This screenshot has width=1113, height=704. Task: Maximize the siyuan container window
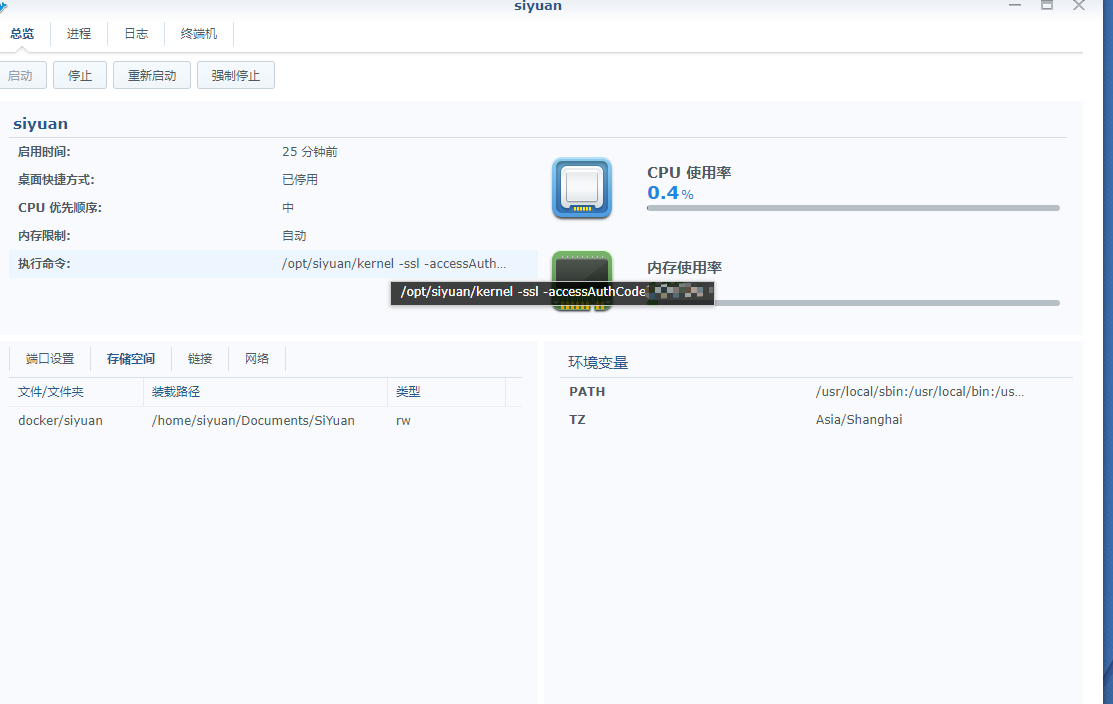[1047, 6]
